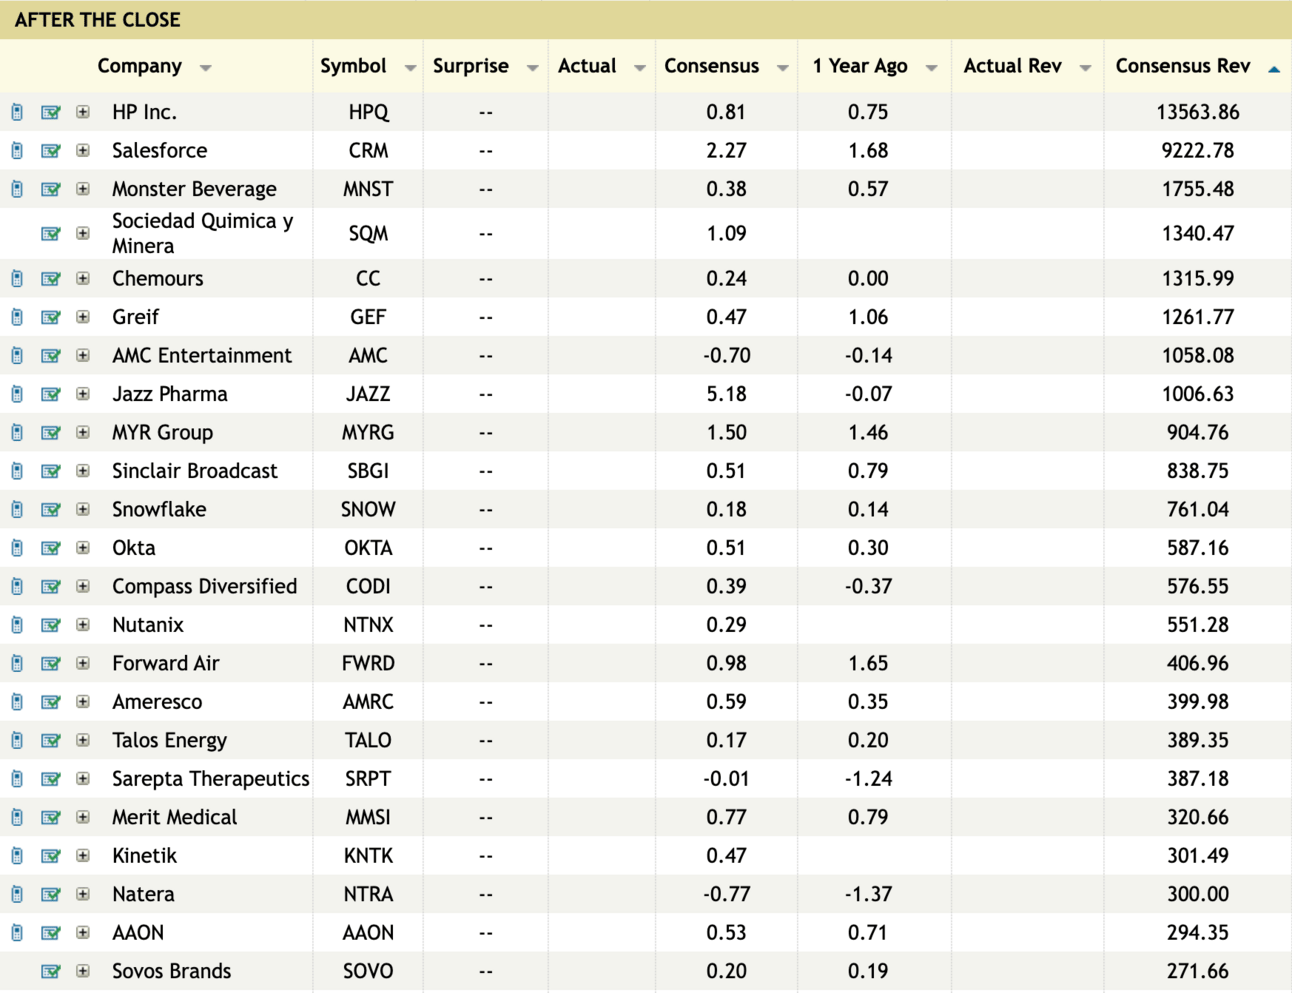
Task: Open the Kinetik company name
Action: click(x=144, y=856)
